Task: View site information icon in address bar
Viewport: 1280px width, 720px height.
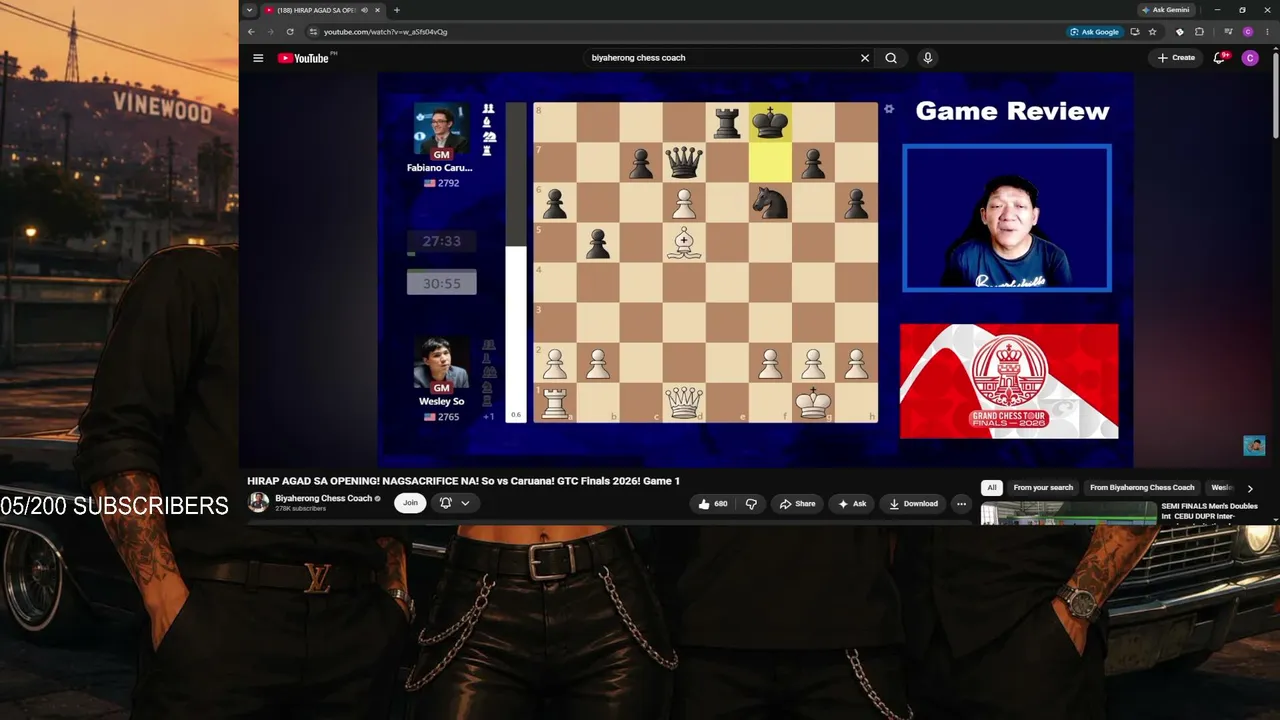Action: (313, 32)
